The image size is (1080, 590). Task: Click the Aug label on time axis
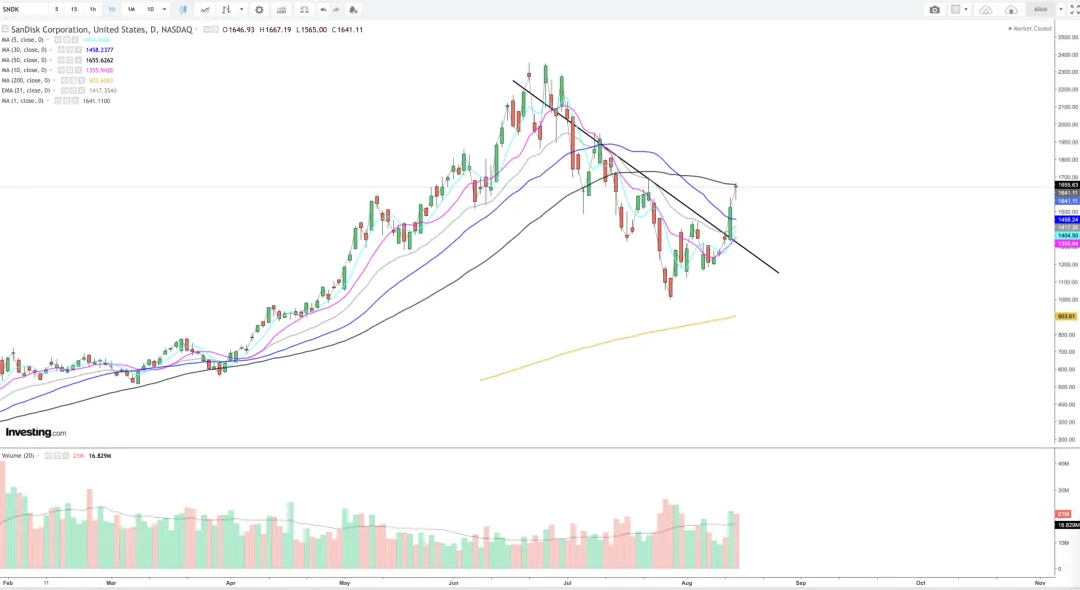686,583
